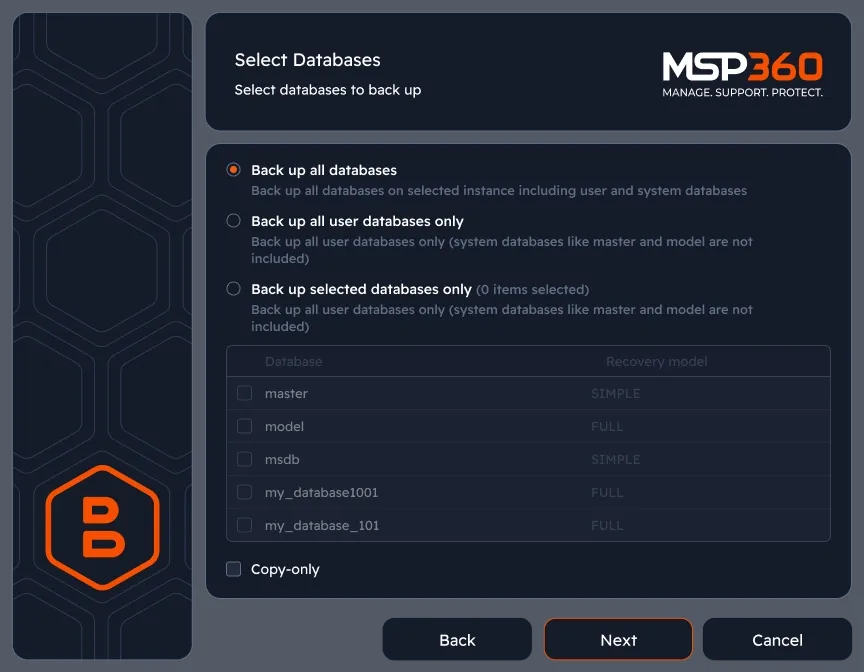Click the Recovery model column header

tap(657, 361)
